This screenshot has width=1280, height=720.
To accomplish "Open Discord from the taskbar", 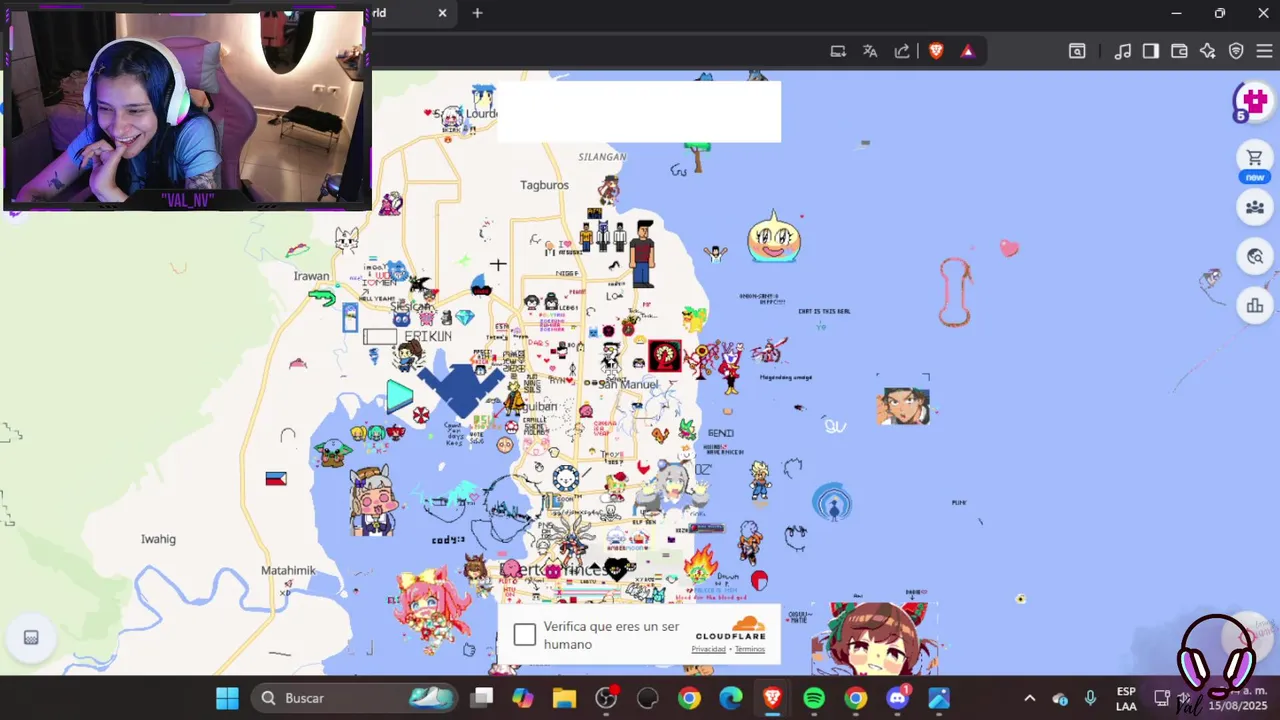I will pyautogui.click(x=897, y=698).
